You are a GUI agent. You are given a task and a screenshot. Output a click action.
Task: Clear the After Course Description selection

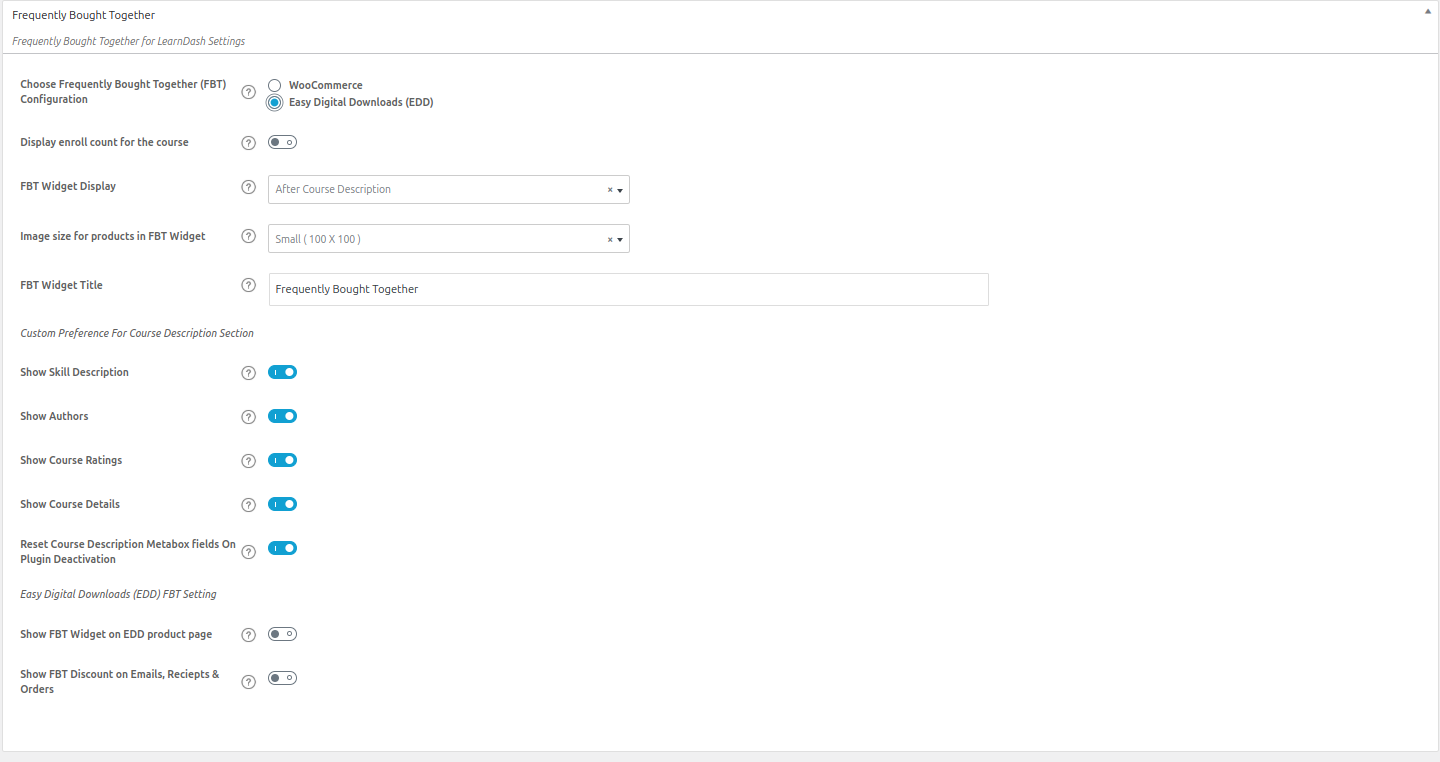[610, 190]
